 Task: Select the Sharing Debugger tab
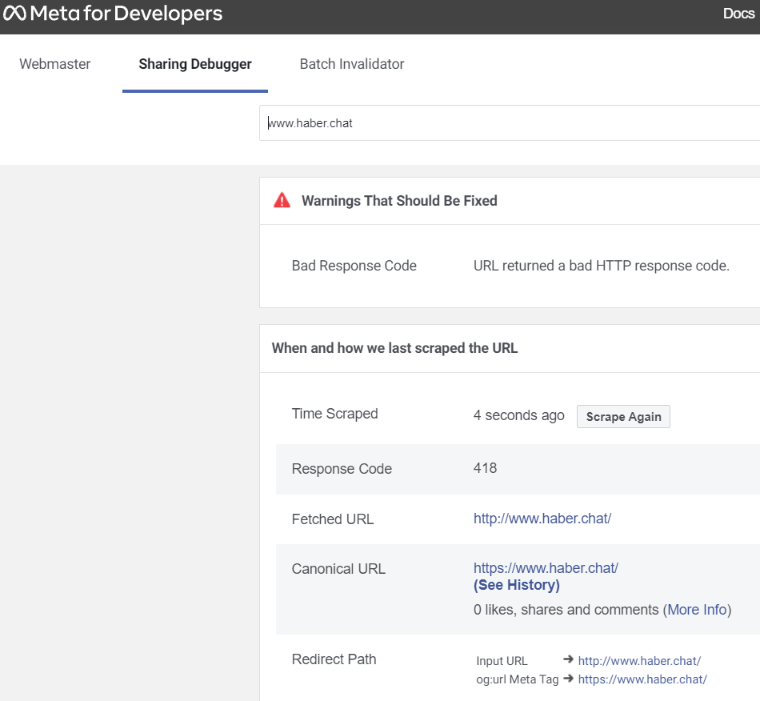tap(195, 64)
